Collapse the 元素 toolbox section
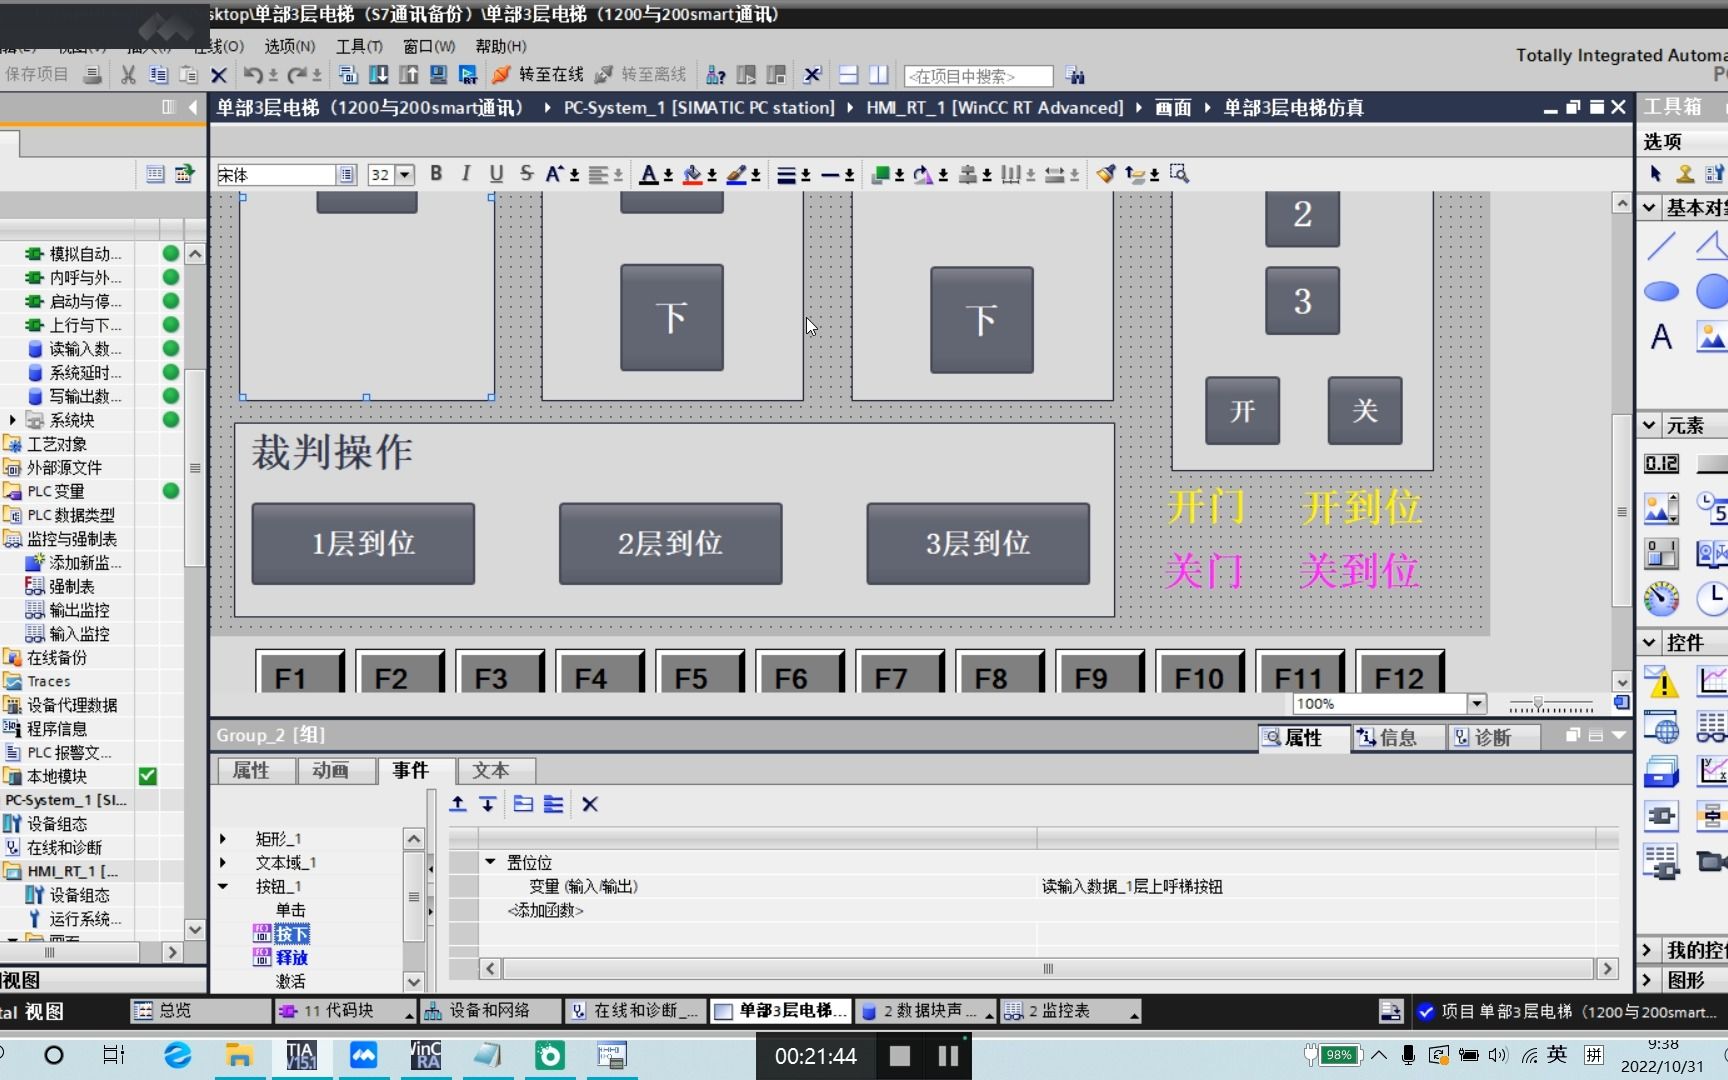 click(1650, 426)
